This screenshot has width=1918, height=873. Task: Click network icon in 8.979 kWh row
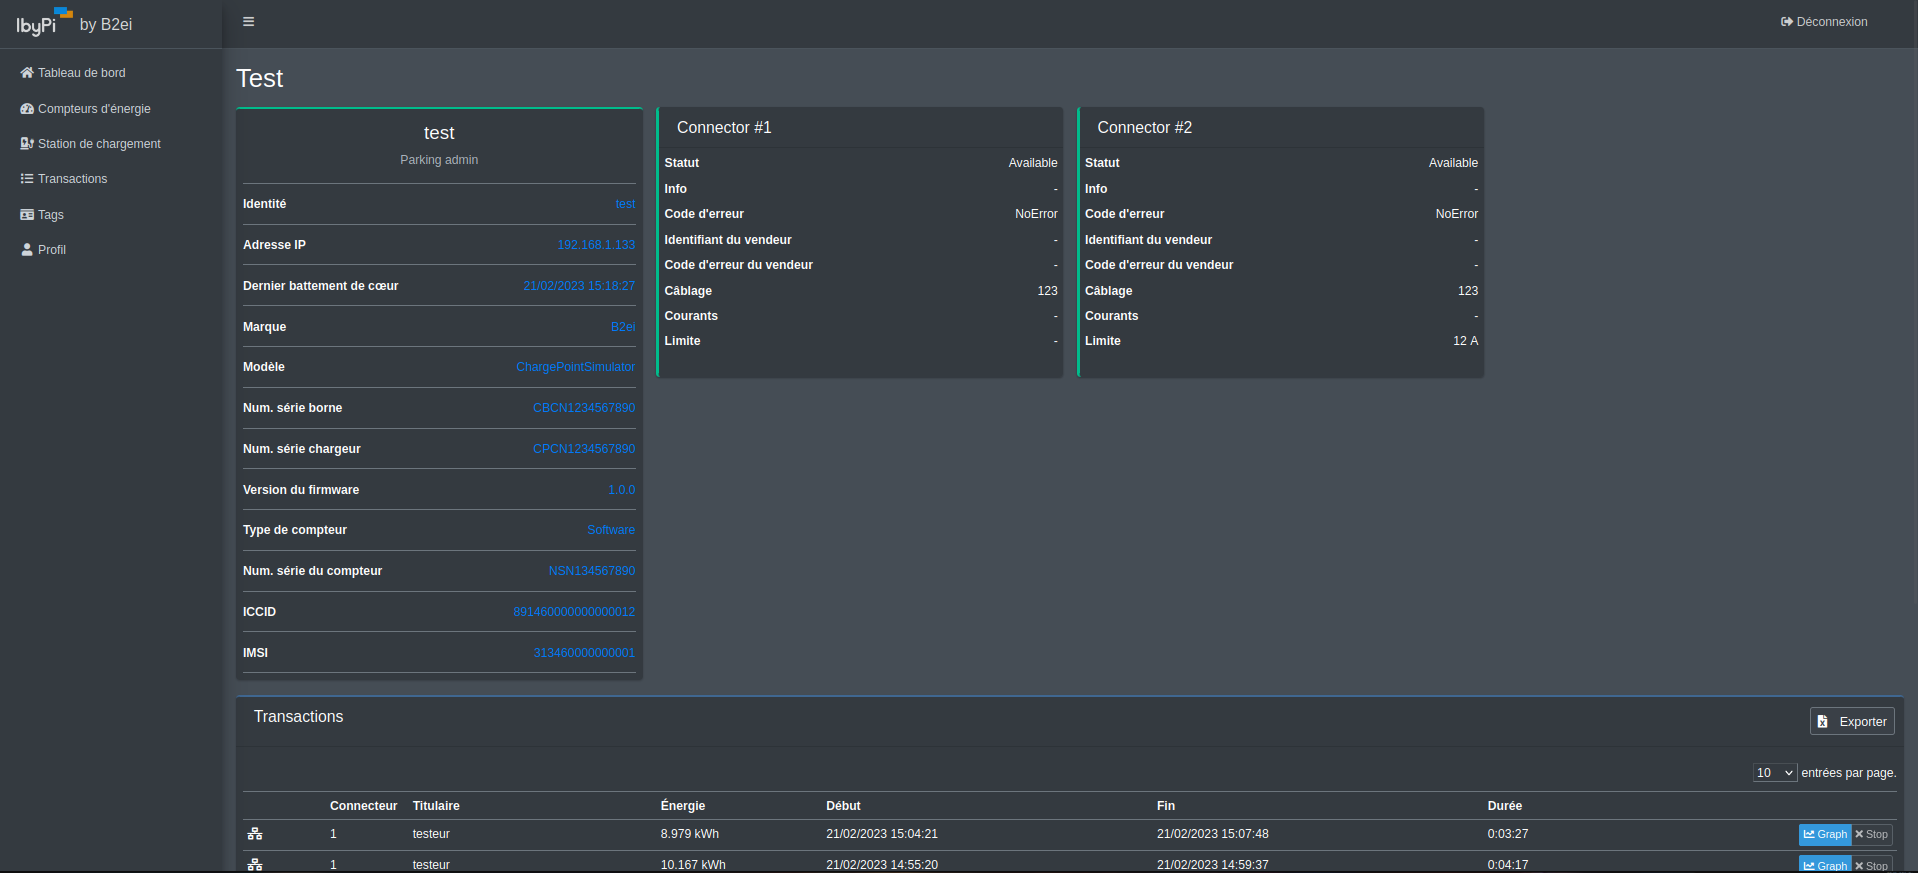pos(255,834)
